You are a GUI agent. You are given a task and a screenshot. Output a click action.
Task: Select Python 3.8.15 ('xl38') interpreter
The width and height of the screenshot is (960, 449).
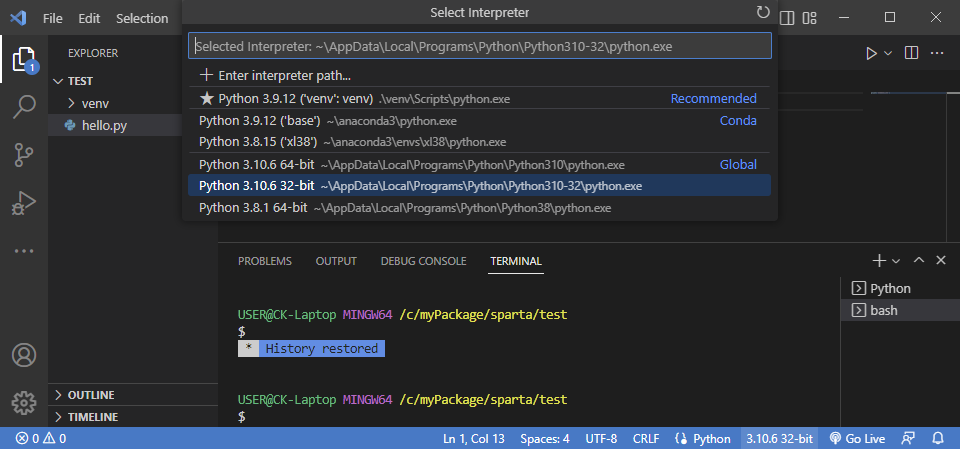coord(479,142)
